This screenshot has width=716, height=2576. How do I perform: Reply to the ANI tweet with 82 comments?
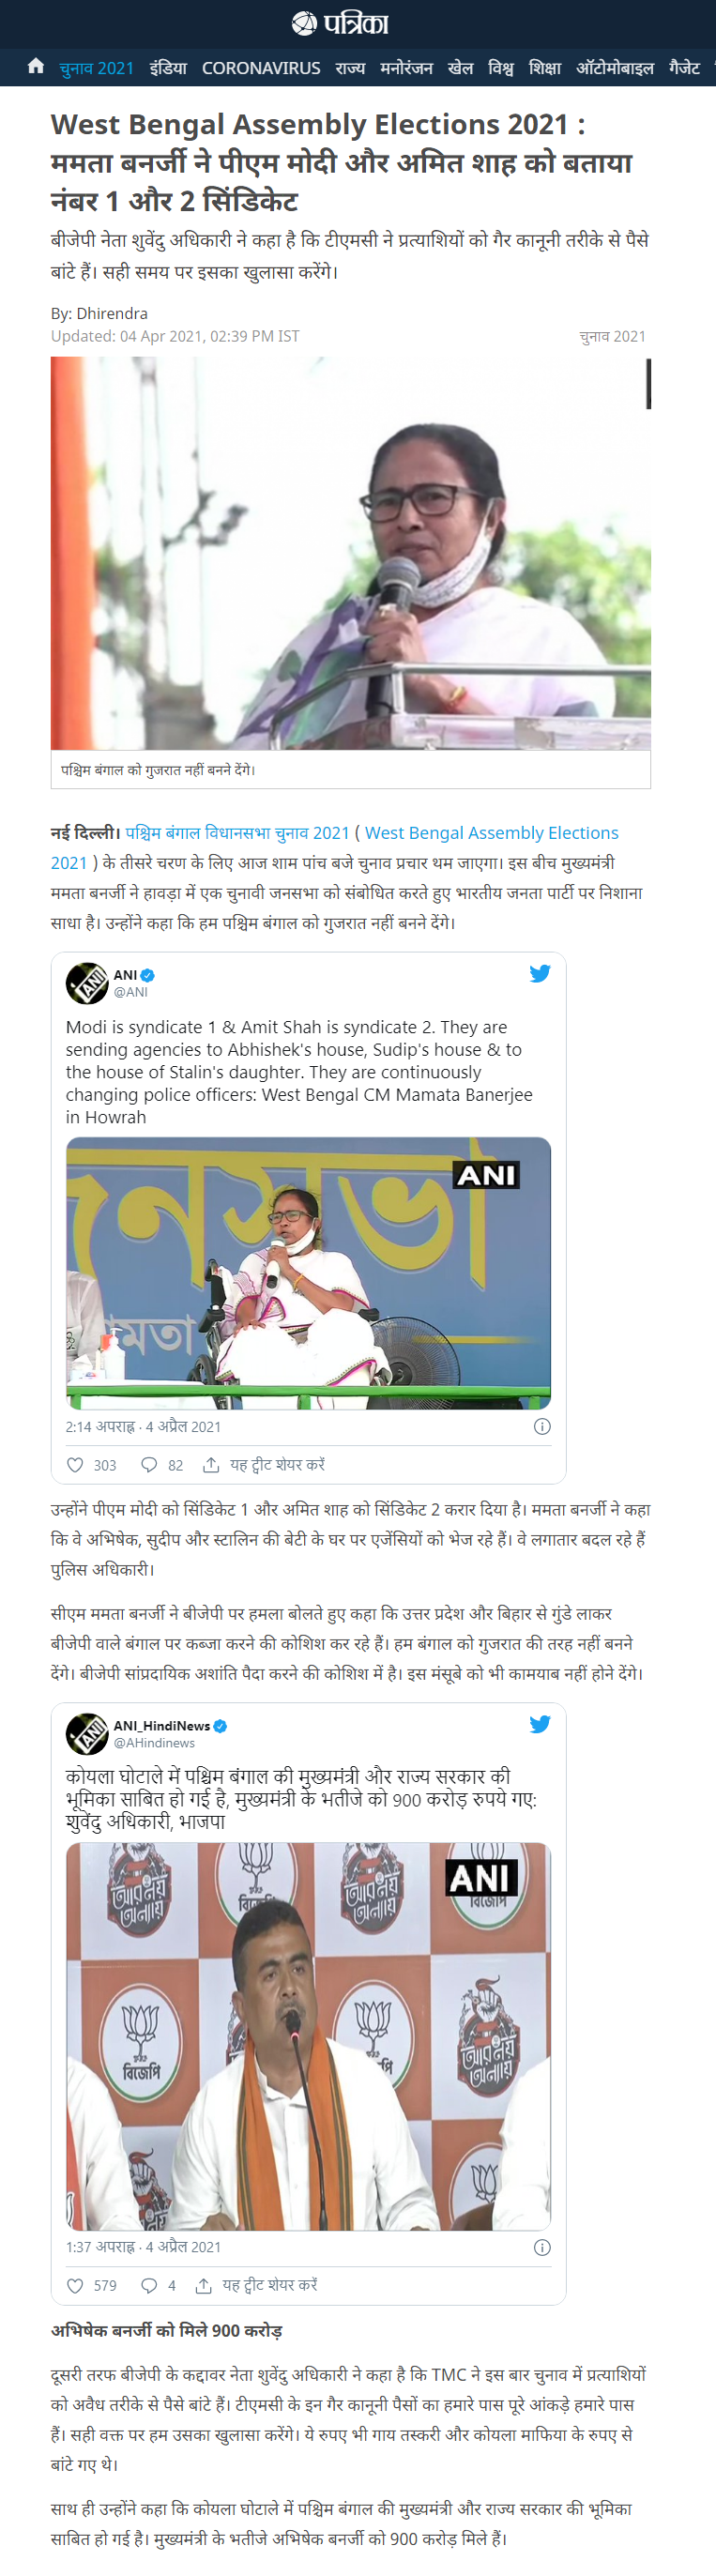149,1465
